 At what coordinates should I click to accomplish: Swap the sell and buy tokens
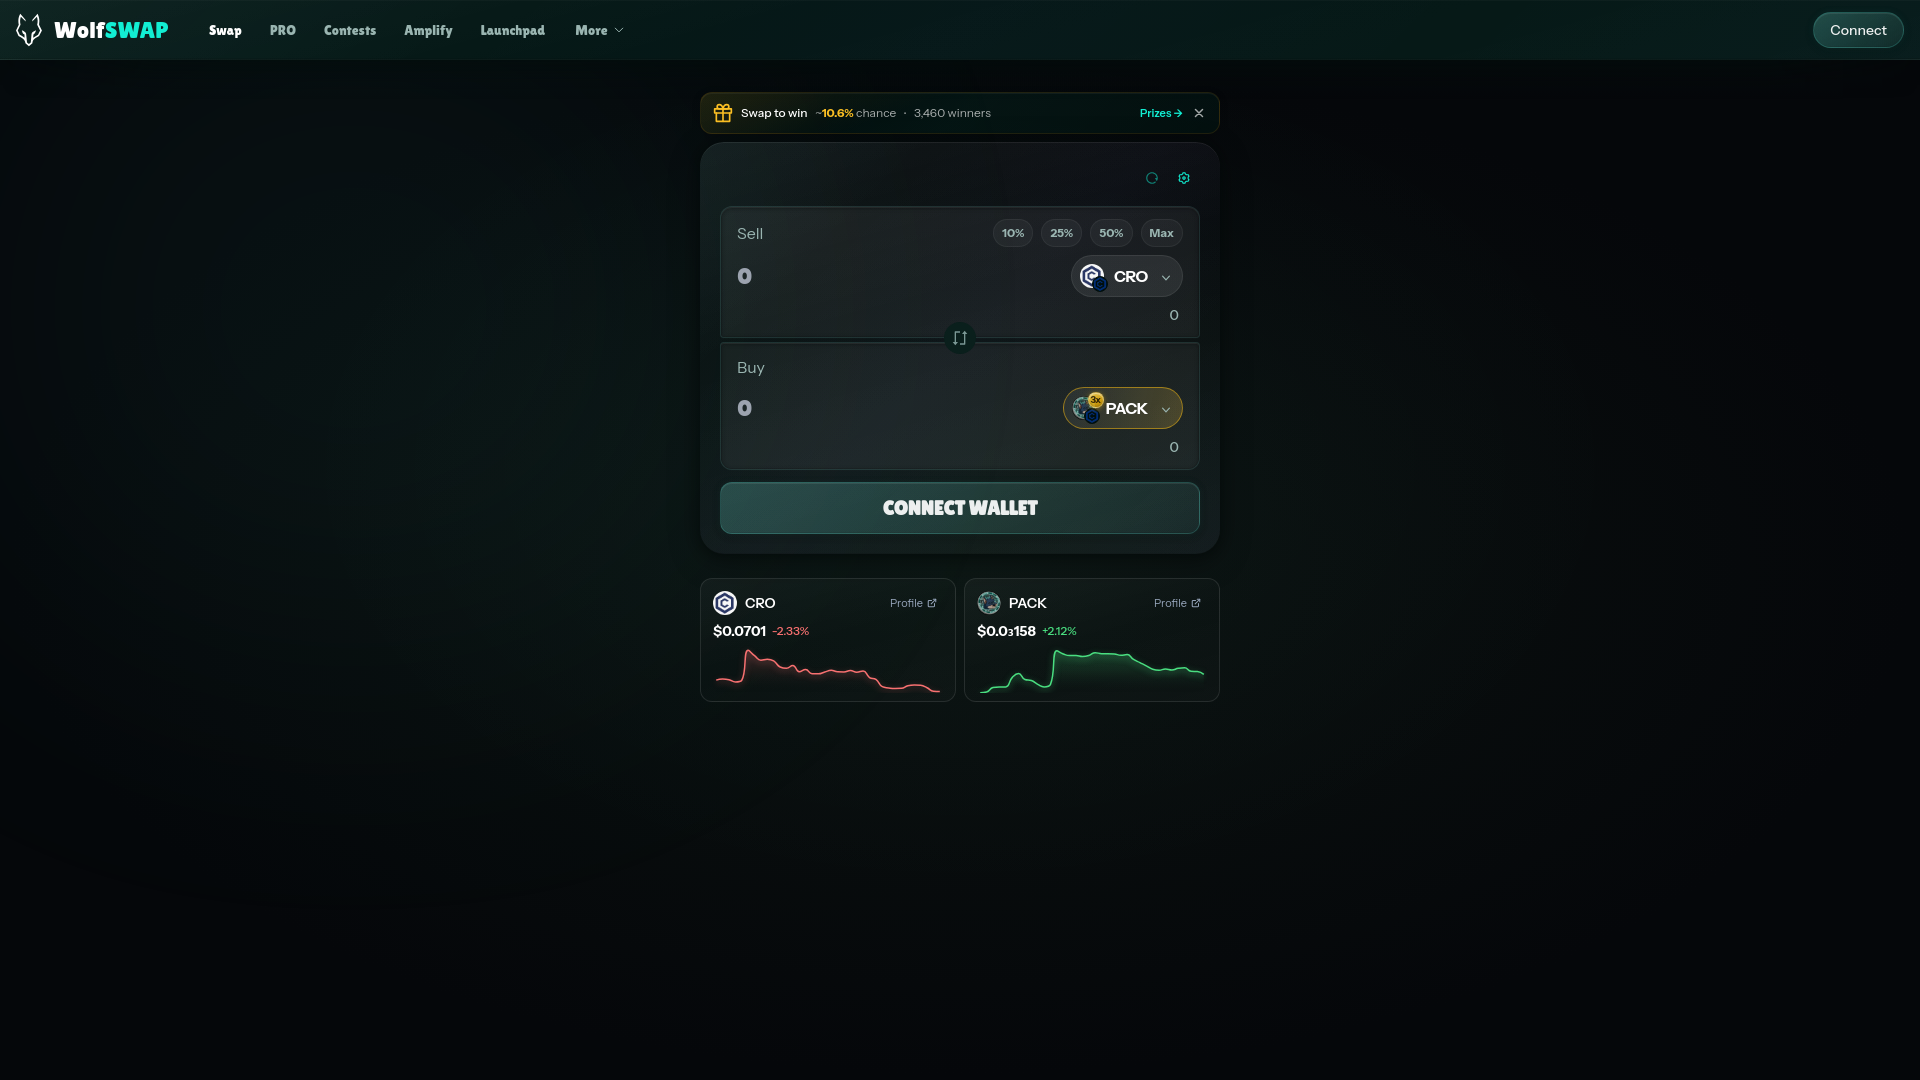pos(960,338)
